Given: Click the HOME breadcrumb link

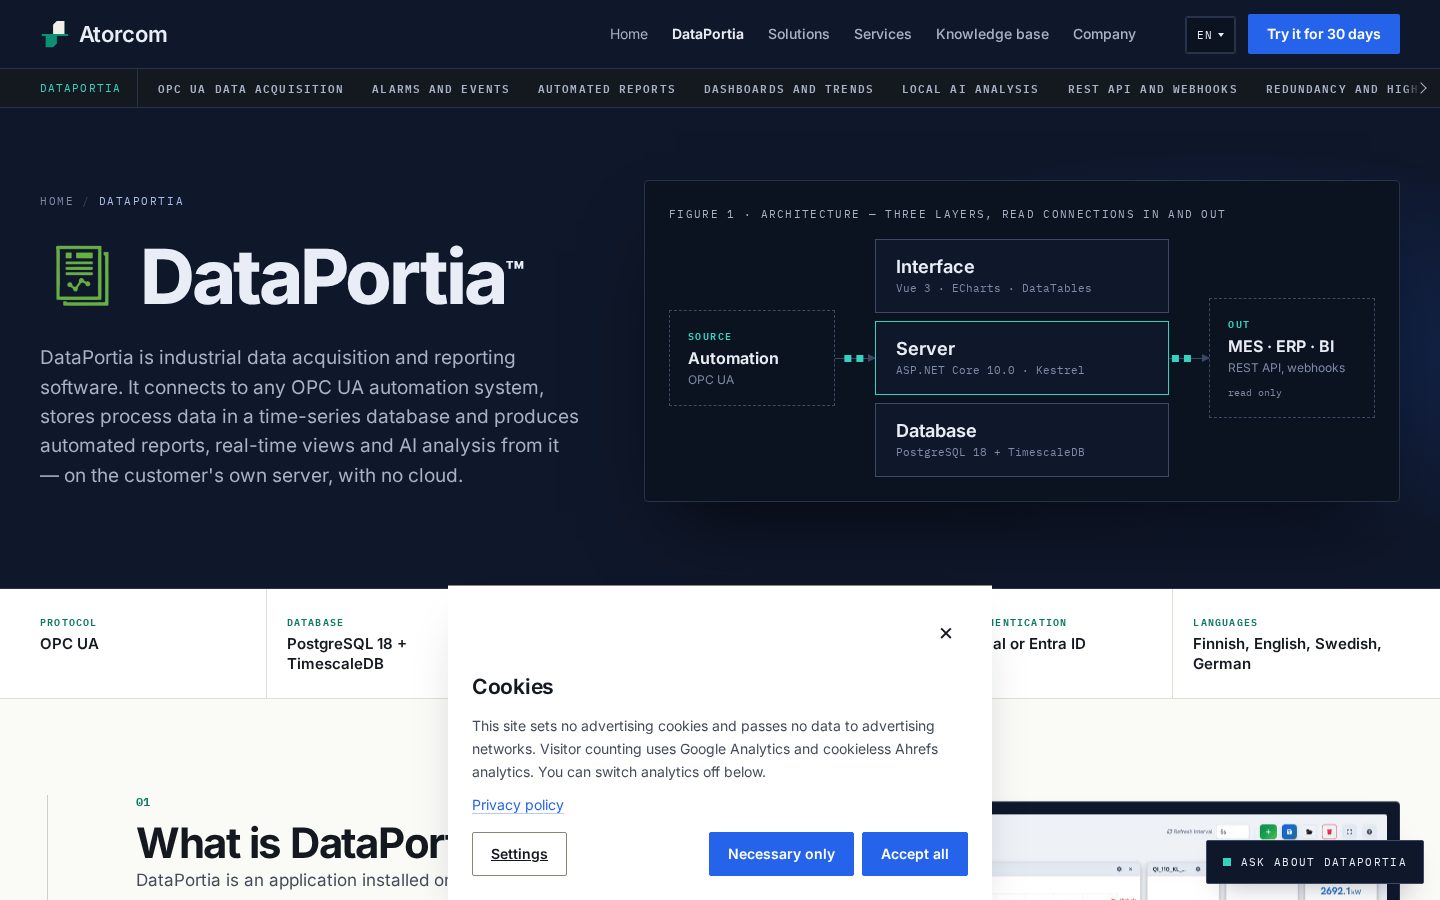Looking at the screenshot, I should pyautogui.click(x=57, y=201).
